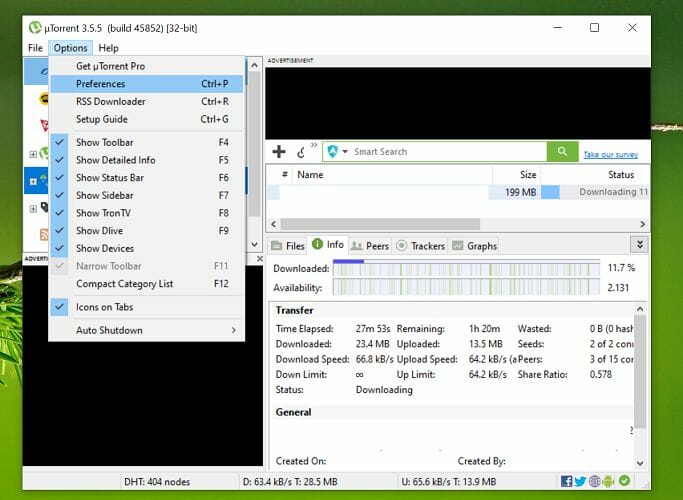Viewport: 683px width, 500px height.
Task: Click the shield search provider icon
Action: (x=333, y=152)
